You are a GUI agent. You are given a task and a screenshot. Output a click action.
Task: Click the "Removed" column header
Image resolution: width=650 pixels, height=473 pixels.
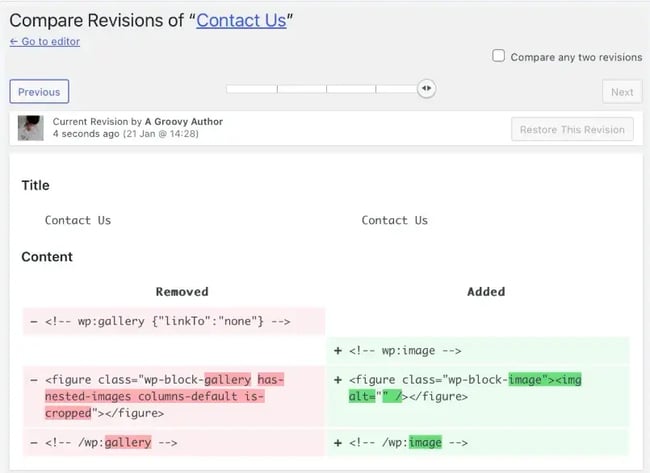point(182,291)
